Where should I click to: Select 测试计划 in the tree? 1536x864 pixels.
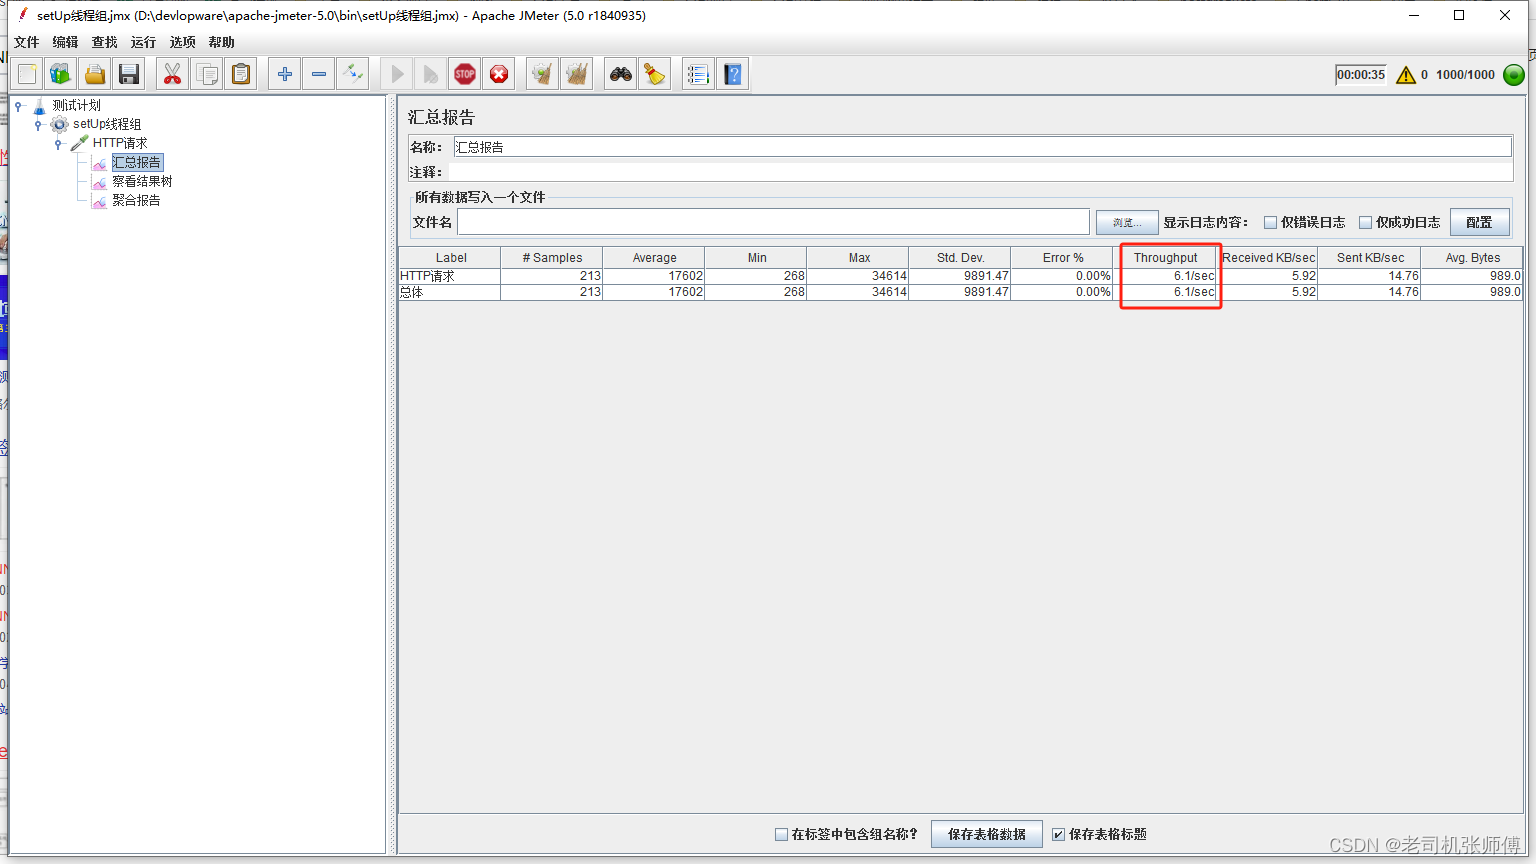pos(77,105)
